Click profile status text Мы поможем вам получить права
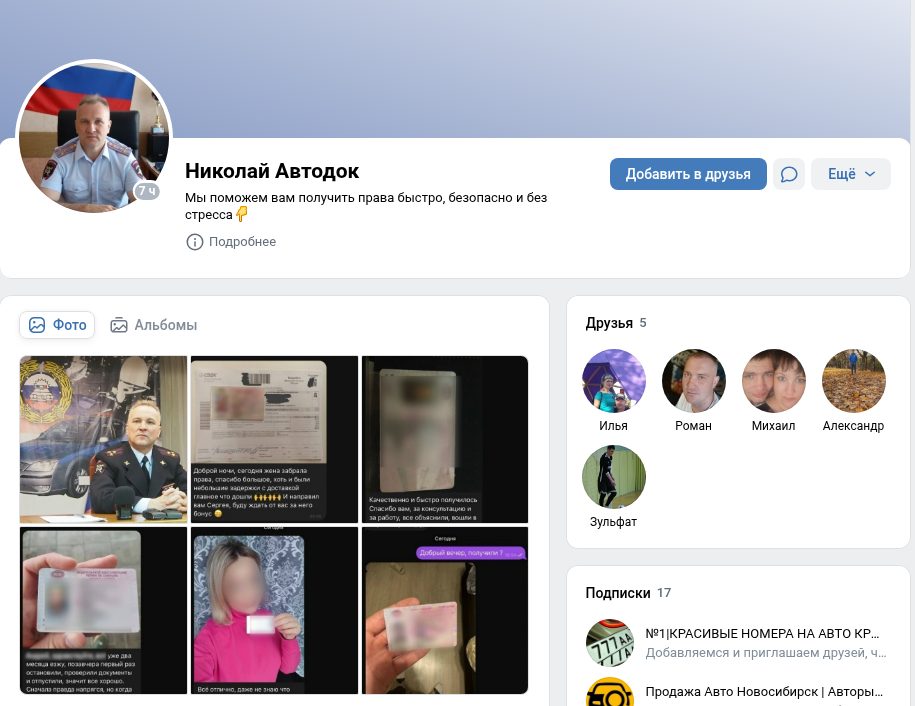Image resolution: width=915 pixels, height=706 pixels. [366, 206]
